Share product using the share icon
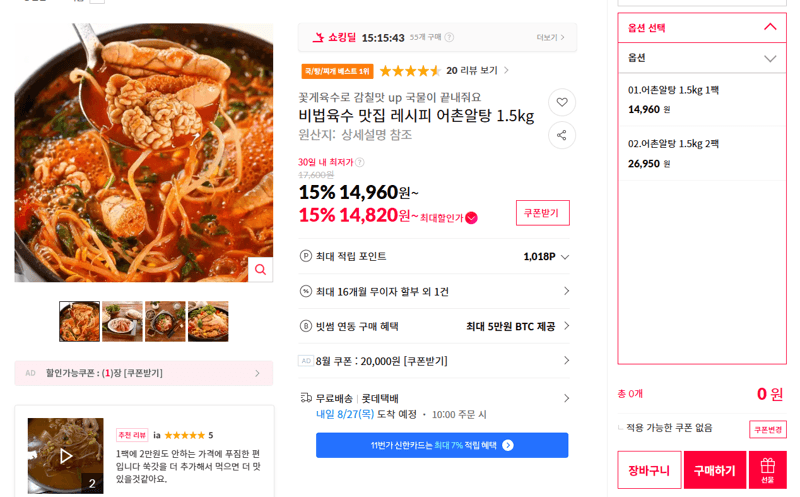800x497 pixels. point(562,135)
